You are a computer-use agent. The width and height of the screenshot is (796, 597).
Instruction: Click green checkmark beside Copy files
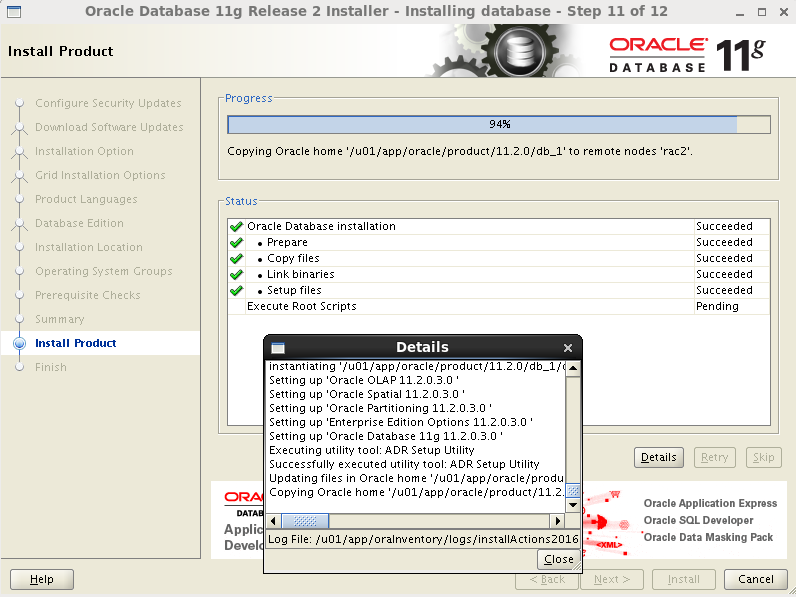click(x=236, y=258)
